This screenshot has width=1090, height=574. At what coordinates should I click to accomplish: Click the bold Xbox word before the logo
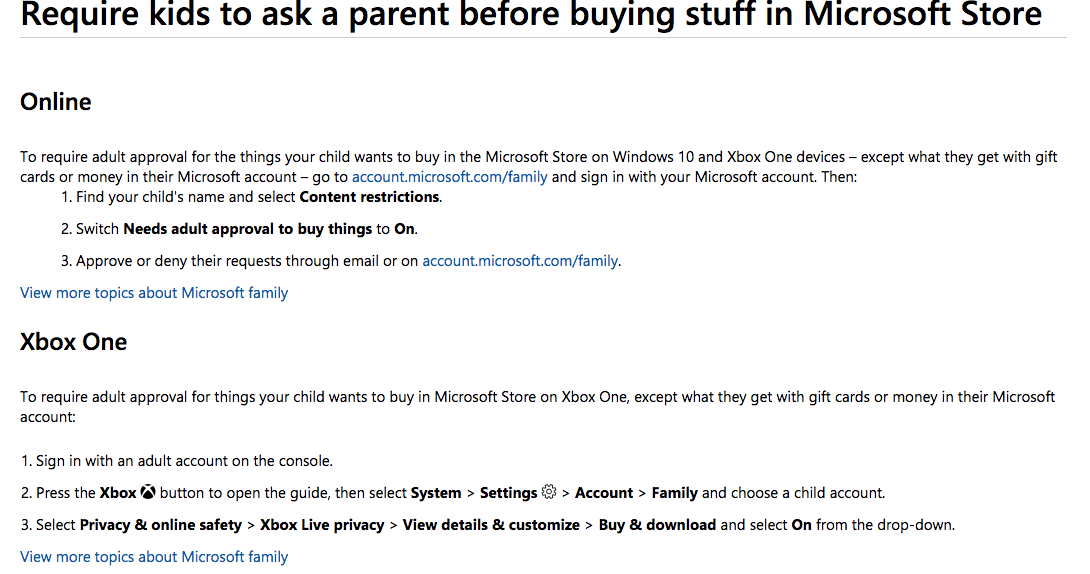pos(118,493)
